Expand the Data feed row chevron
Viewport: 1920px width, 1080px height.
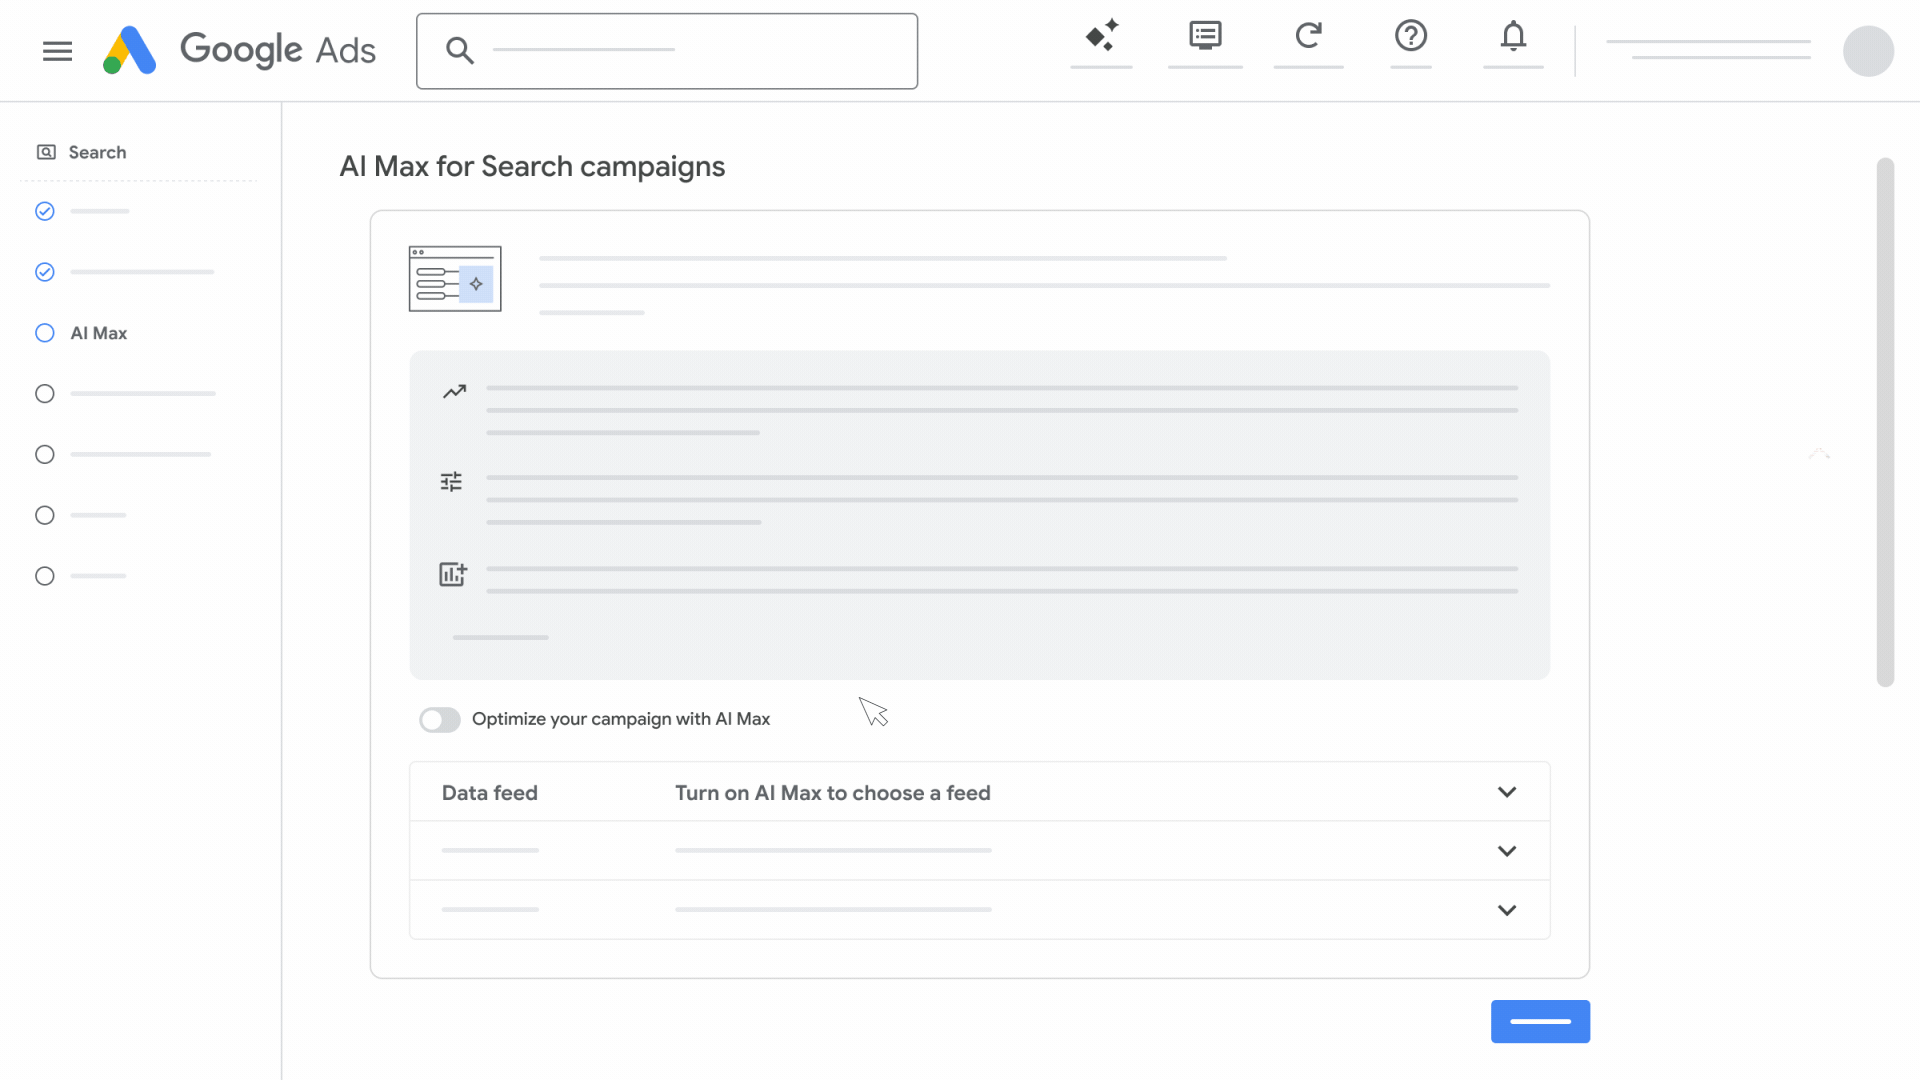click(x=1507, y=792)
